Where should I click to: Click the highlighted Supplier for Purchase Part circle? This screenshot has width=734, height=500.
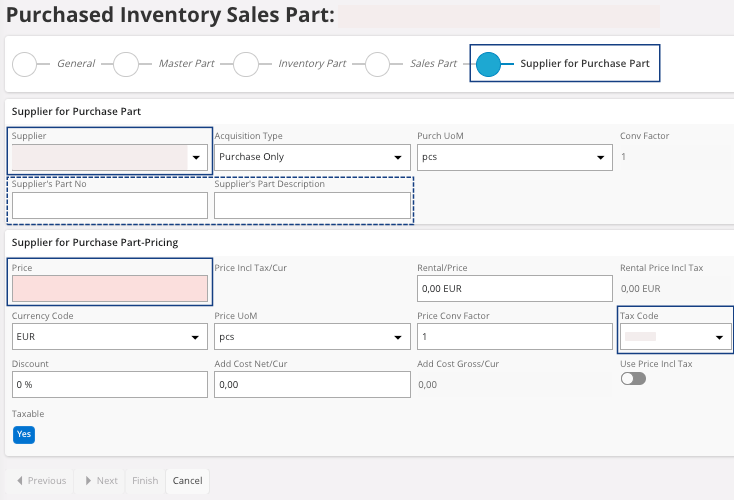(x=488, y=64)
